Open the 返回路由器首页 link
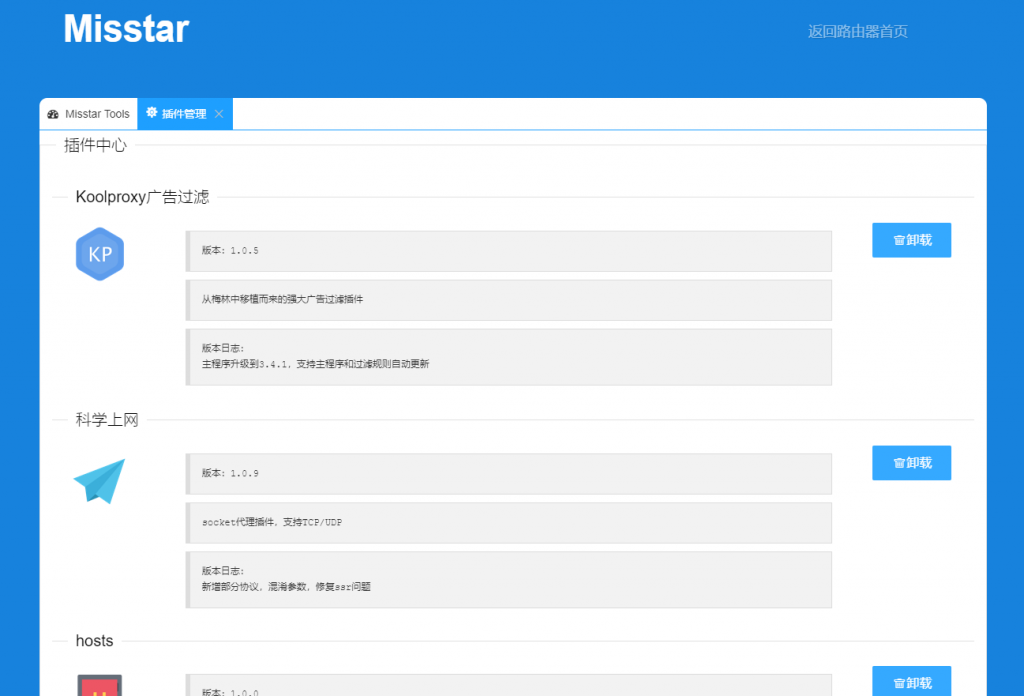 click(x=857, y=31)
